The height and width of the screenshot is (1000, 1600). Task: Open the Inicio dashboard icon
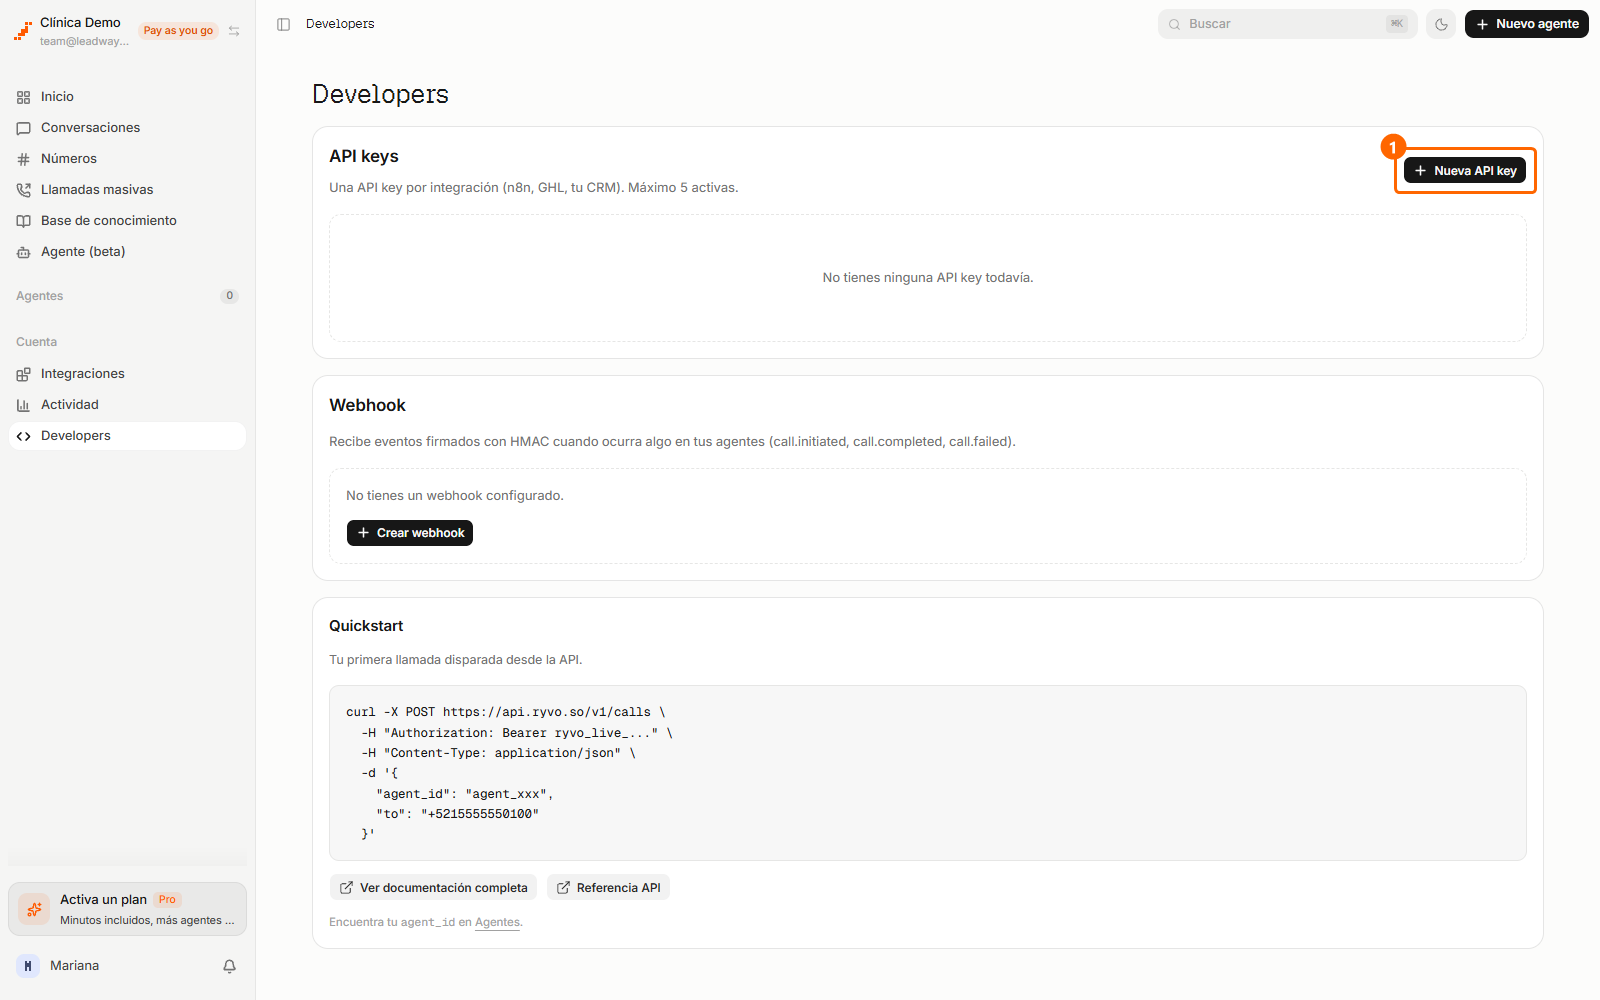coord(23,97)
